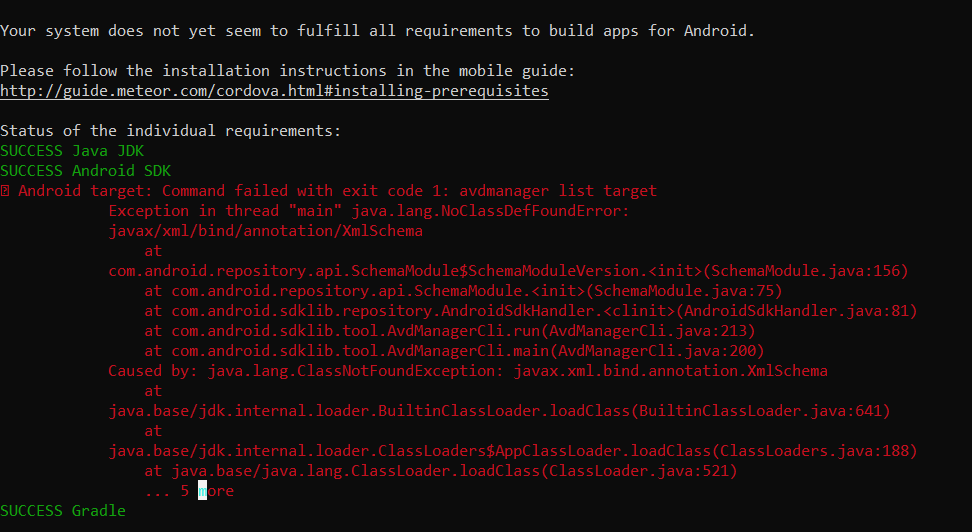Click the red failure glyph before Android target

point(5,191)
